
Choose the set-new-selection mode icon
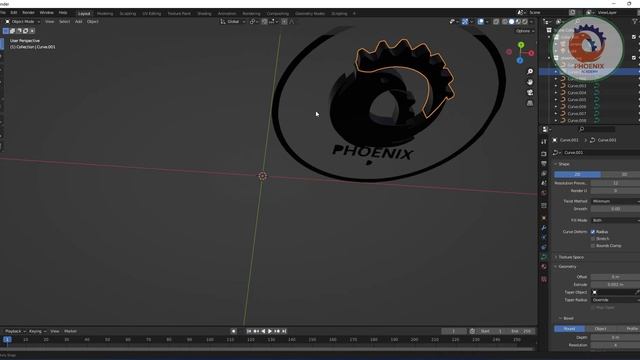pos(6,31)
